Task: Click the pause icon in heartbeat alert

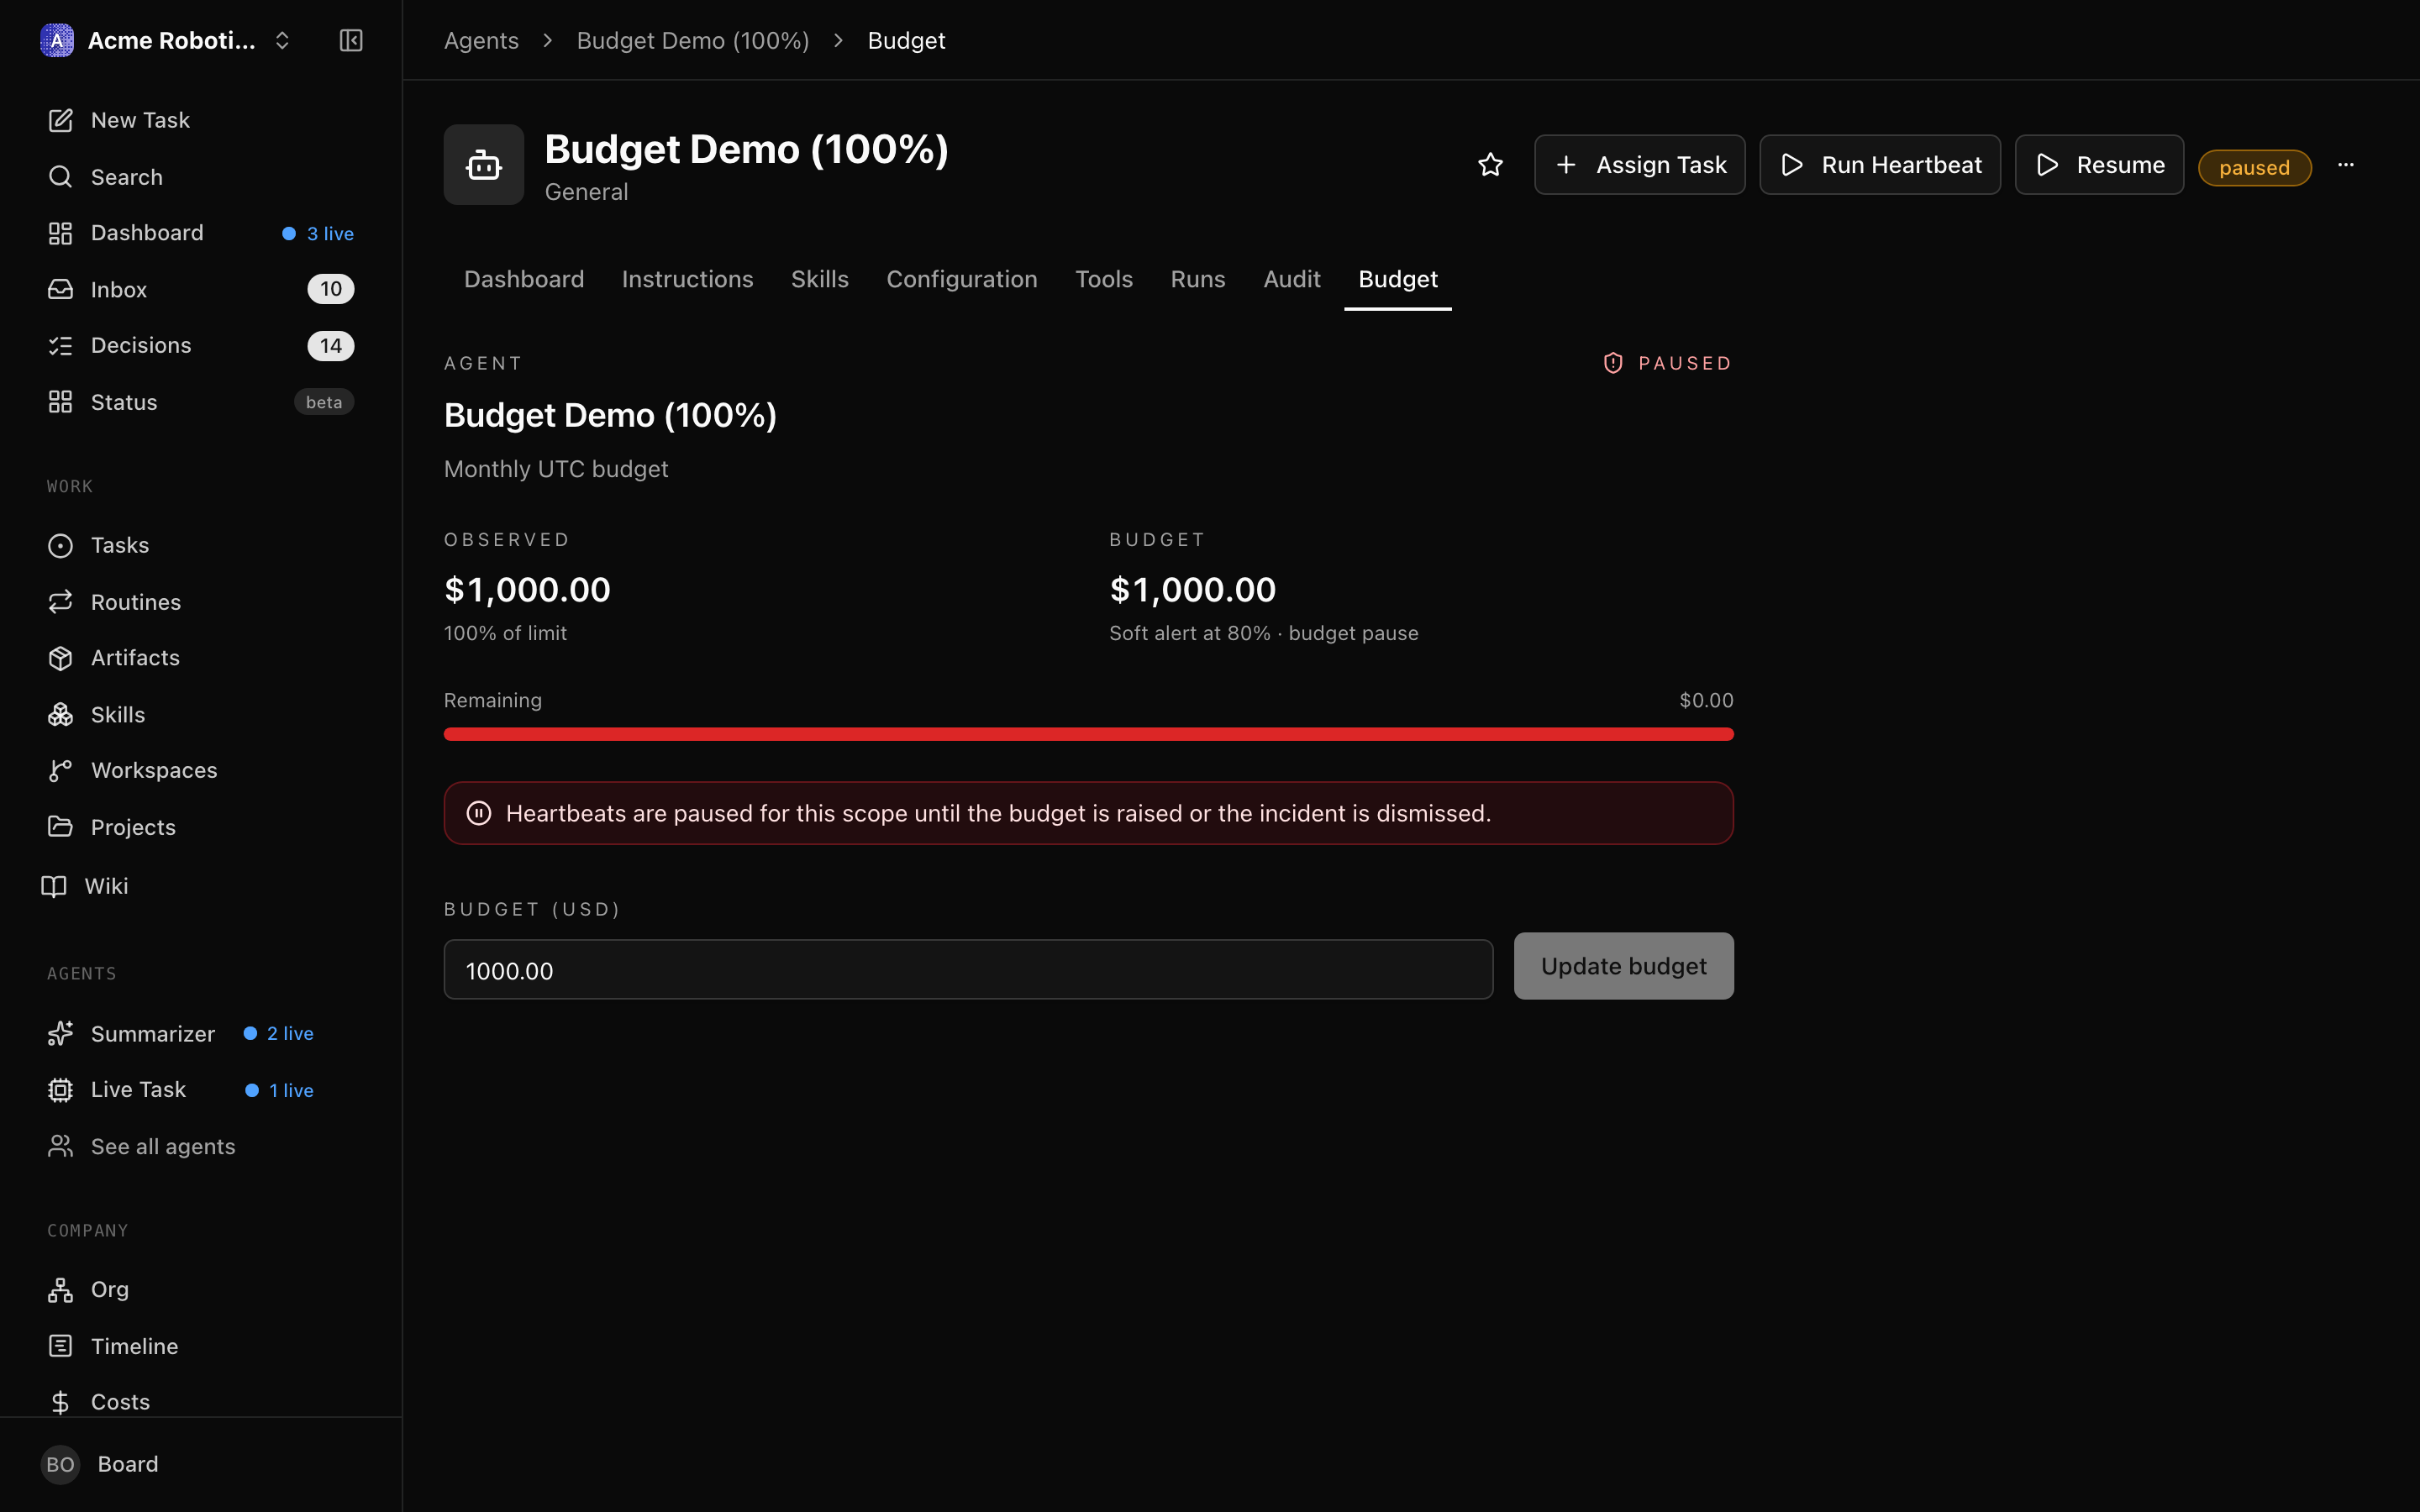Action: coord(479,813)
